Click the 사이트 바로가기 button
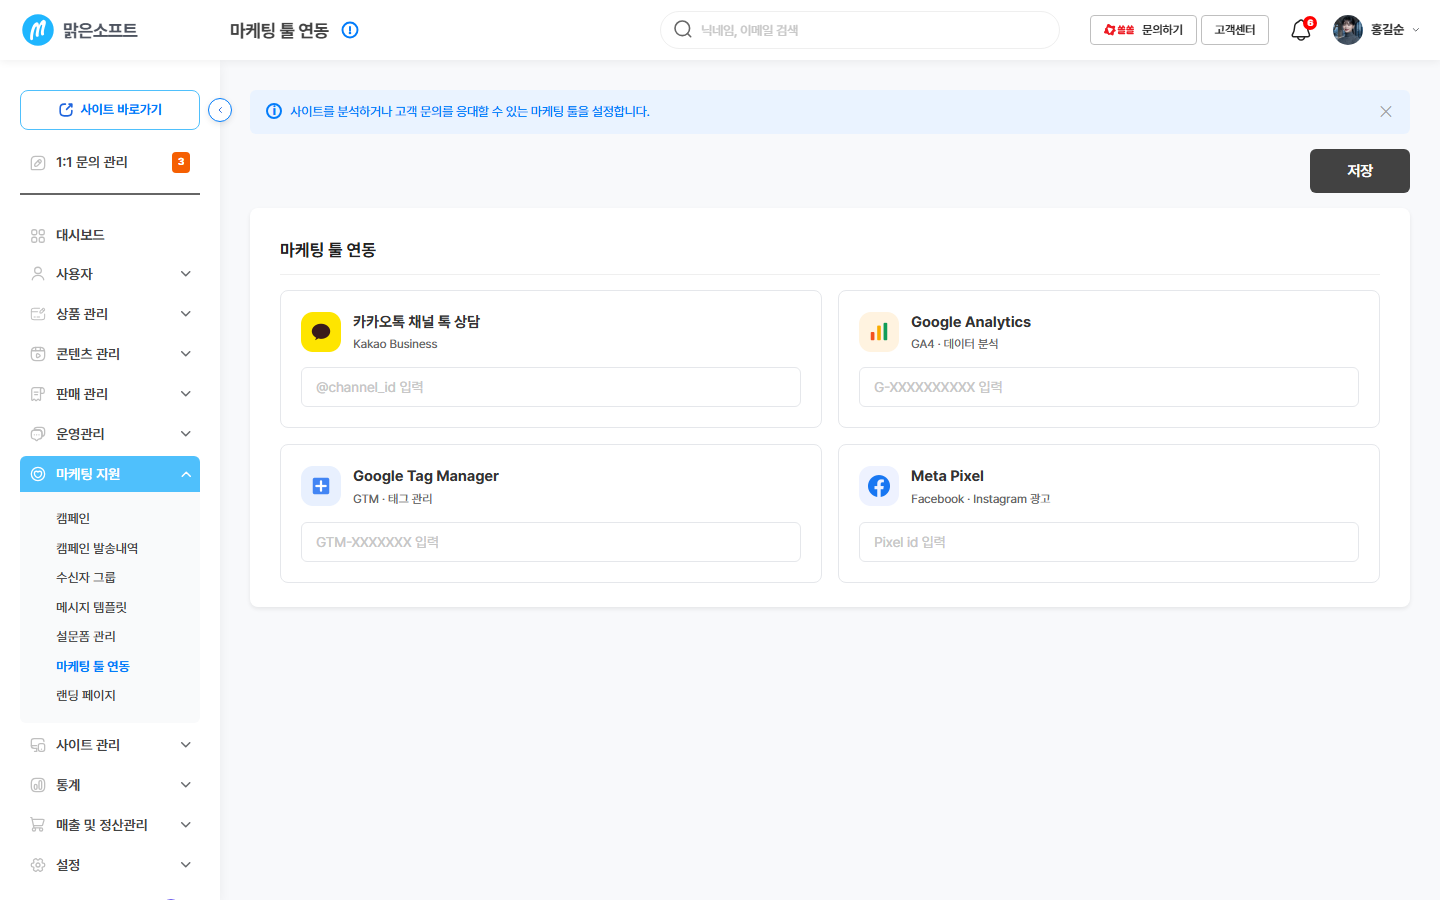The width and height of the screenshot is (1440, 900). click(x=110, y=110)
